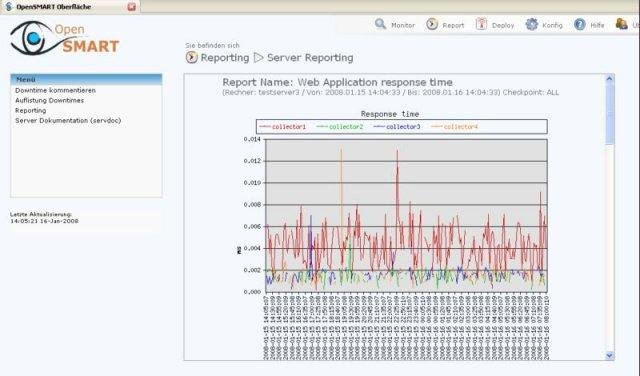Open Downtime kommentieren link
The image size is (640, 376).
[56, 90]
